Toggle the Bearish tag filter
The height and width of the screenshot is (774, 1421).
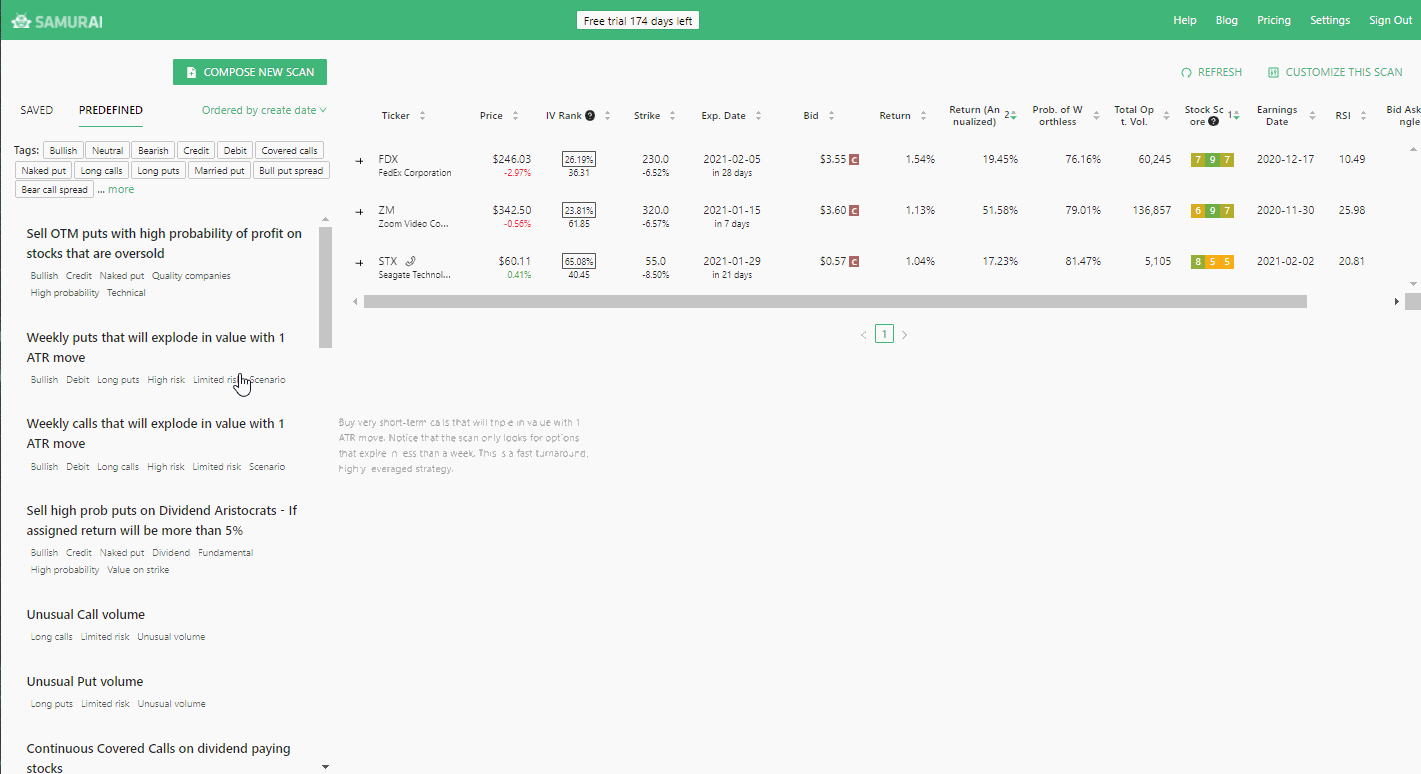pos(153,150)
